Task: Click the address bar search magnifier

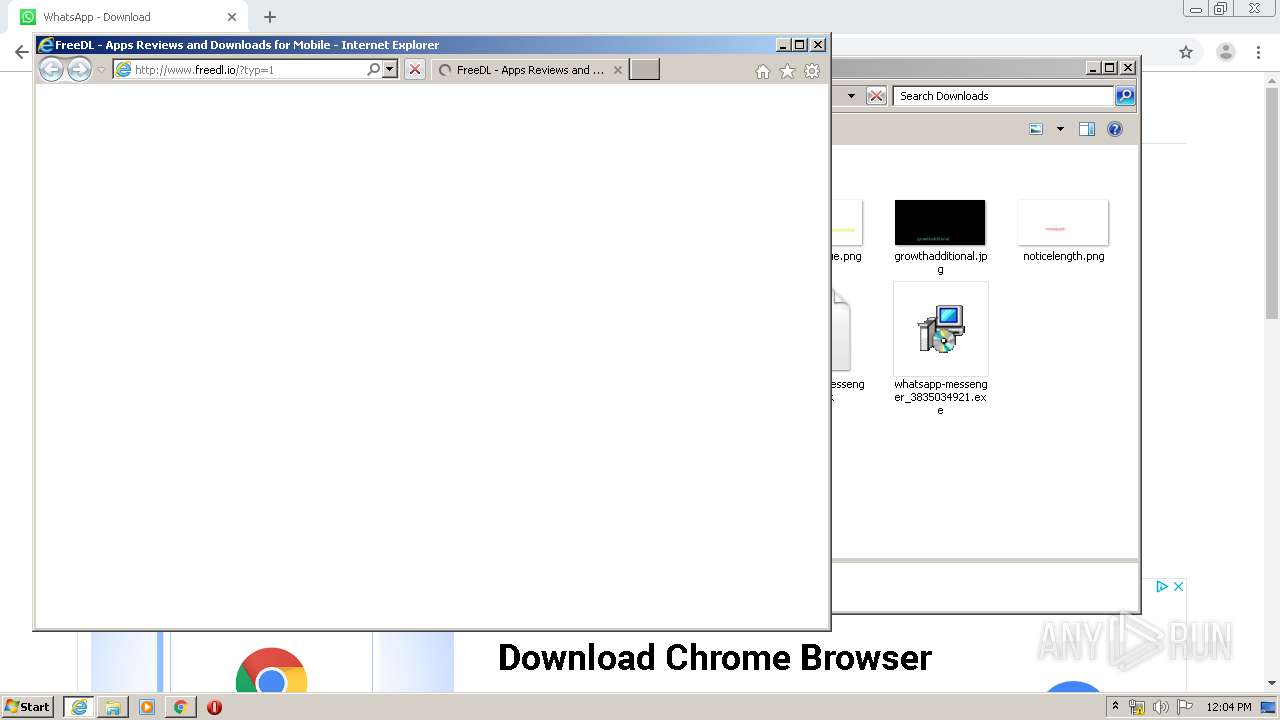Action: [x=374, y=69]
